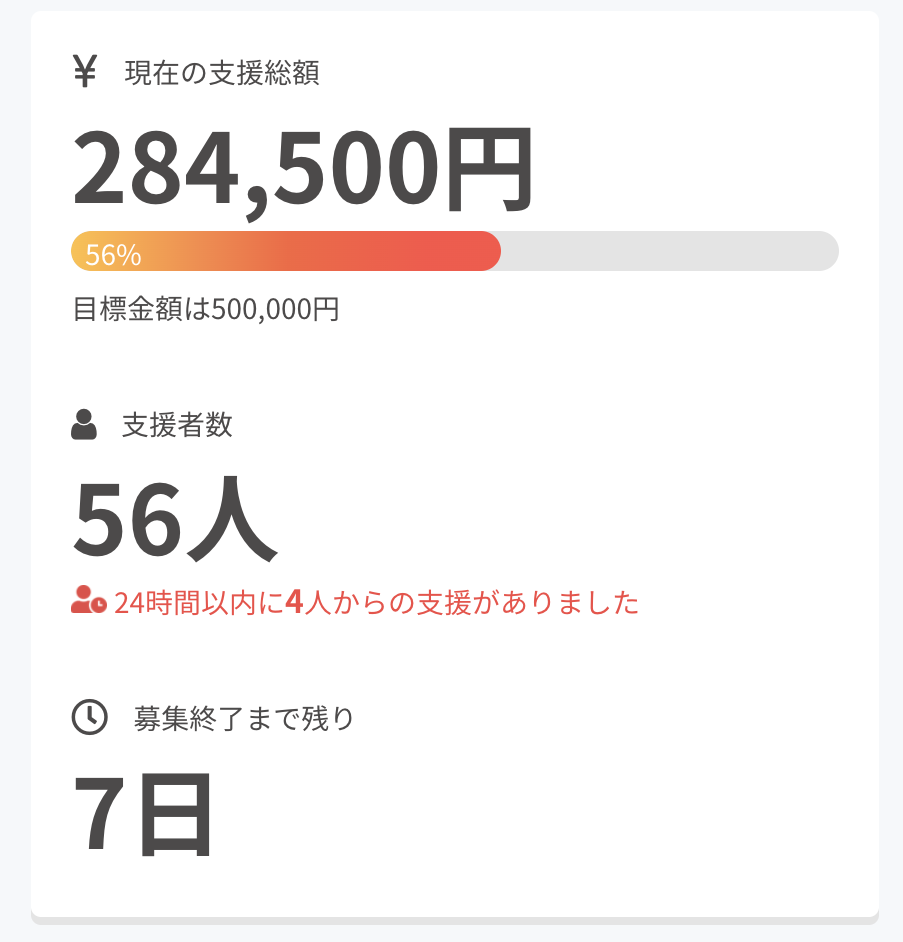Click the 56% label in the progress bar
The height and width of the screenshot is (942, 903).
click(113, 255)
